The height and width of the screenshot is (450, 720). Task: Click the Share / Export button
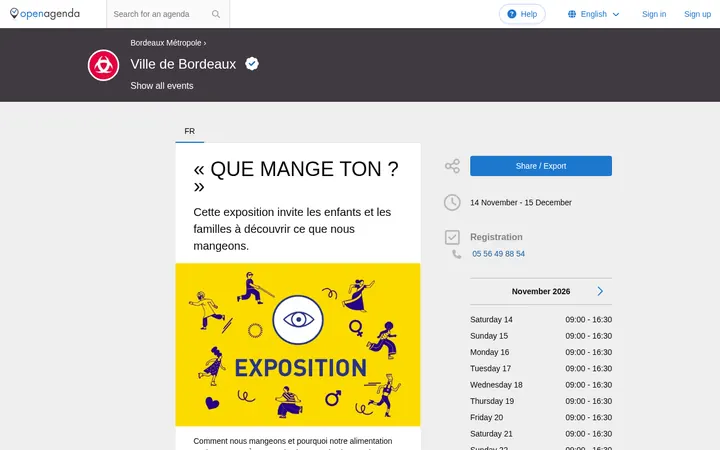pos(541,166)
